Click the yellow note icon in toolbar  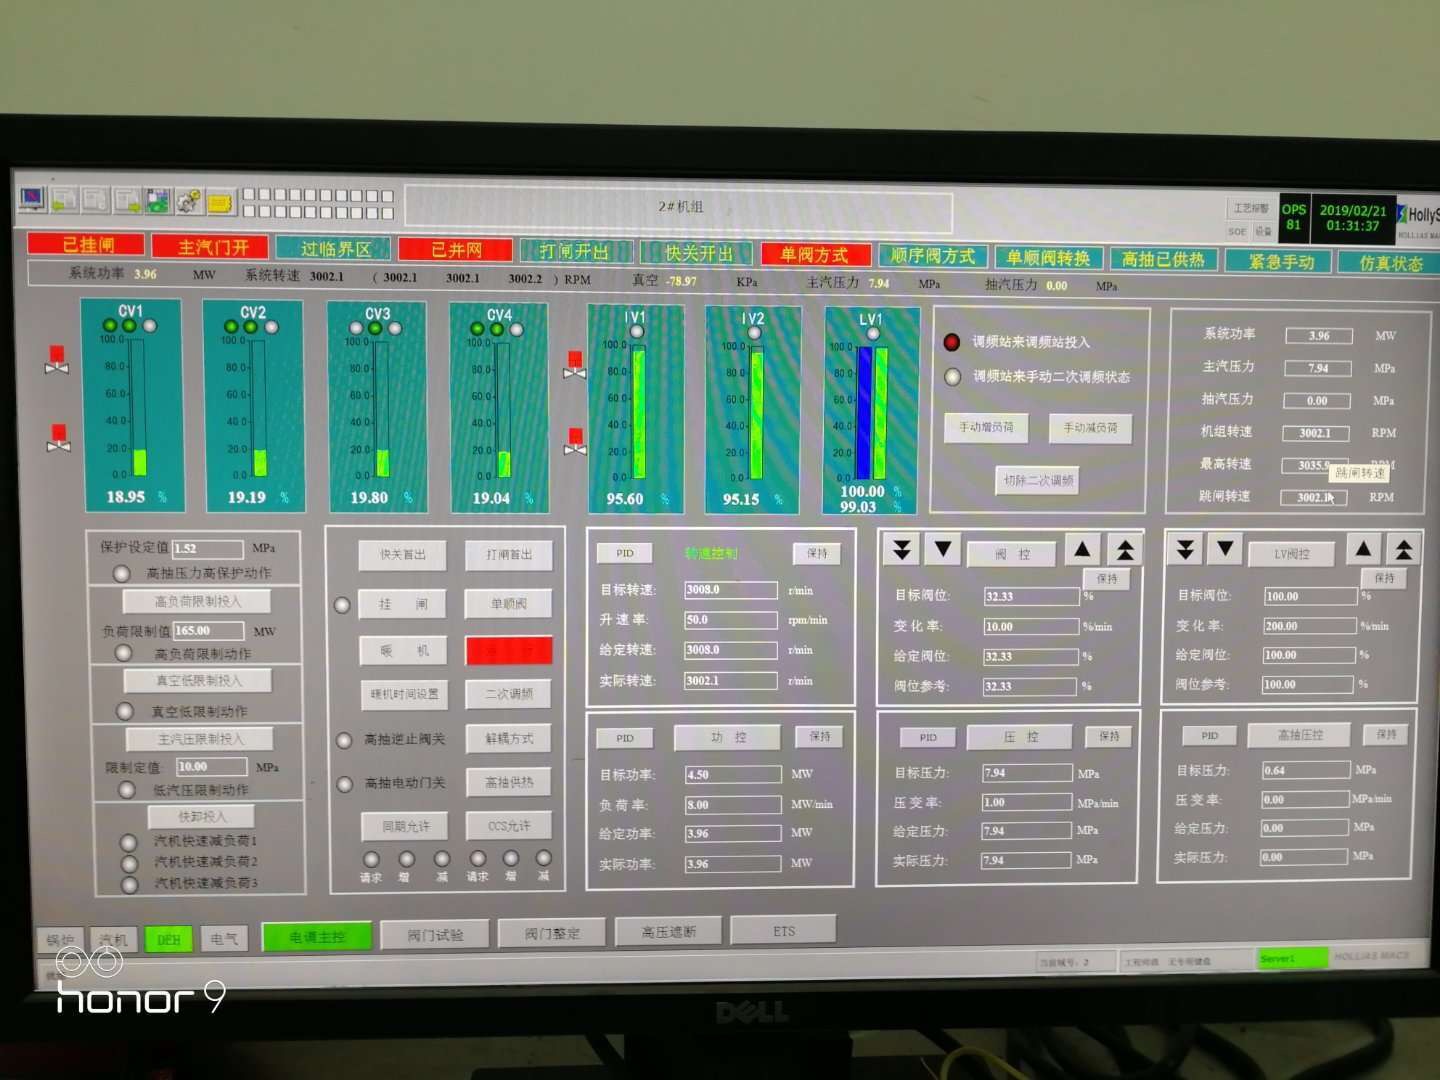tap(220, 203)
